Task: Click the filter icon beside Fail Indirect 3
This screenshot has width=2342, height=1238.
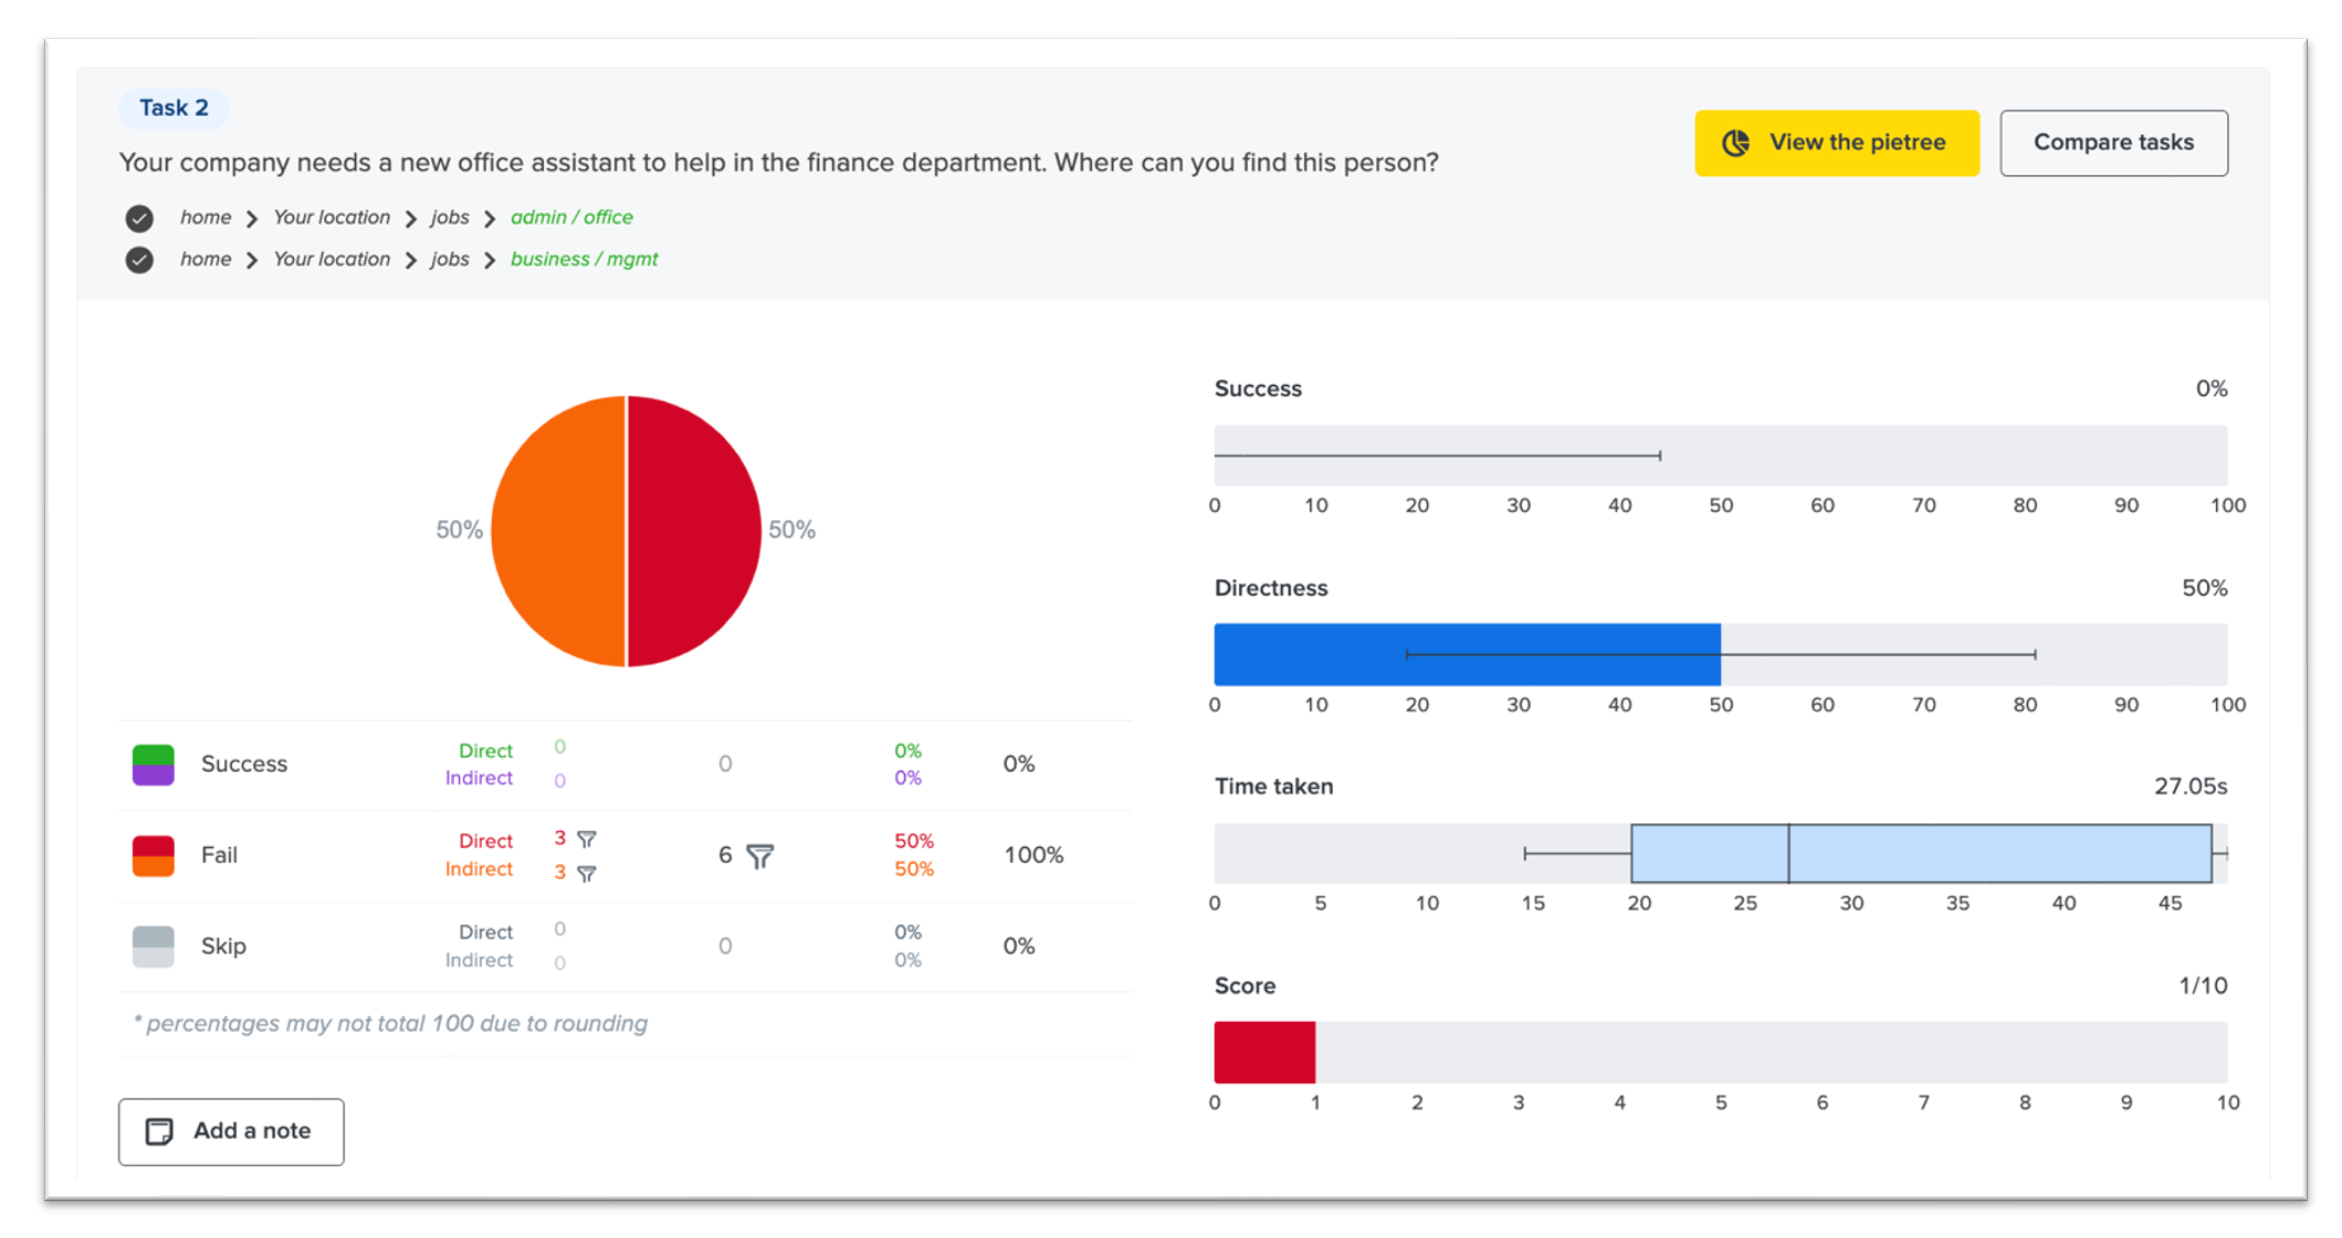Action: pyautogui.click(x=587, y=873)
